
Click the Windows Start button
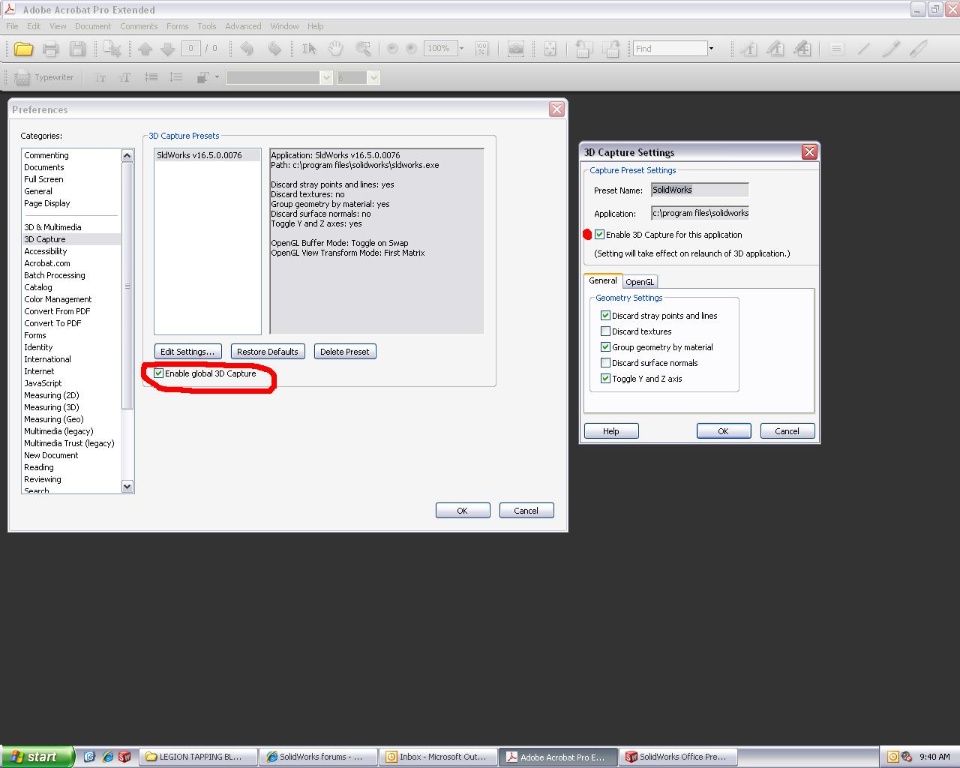pos(37,757)
